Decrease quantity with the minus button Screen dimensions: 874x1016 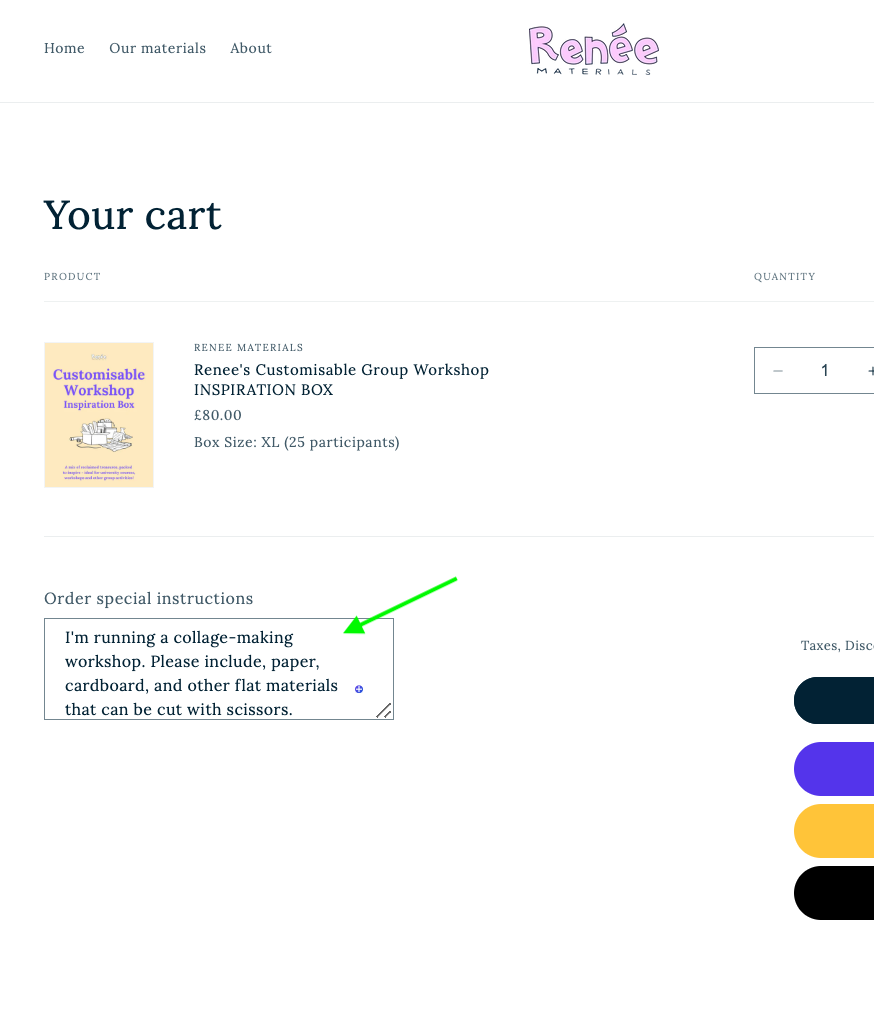tap(778, 371)
